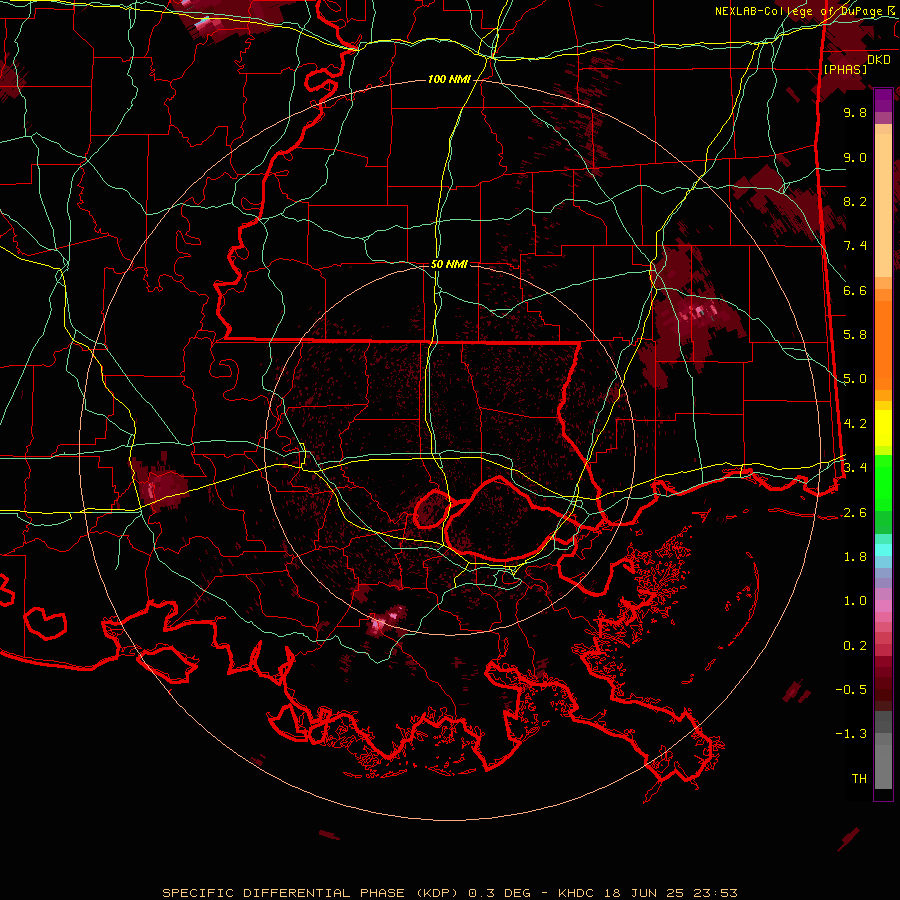Click the TH threshold legend label

click(x=859, y=778)
